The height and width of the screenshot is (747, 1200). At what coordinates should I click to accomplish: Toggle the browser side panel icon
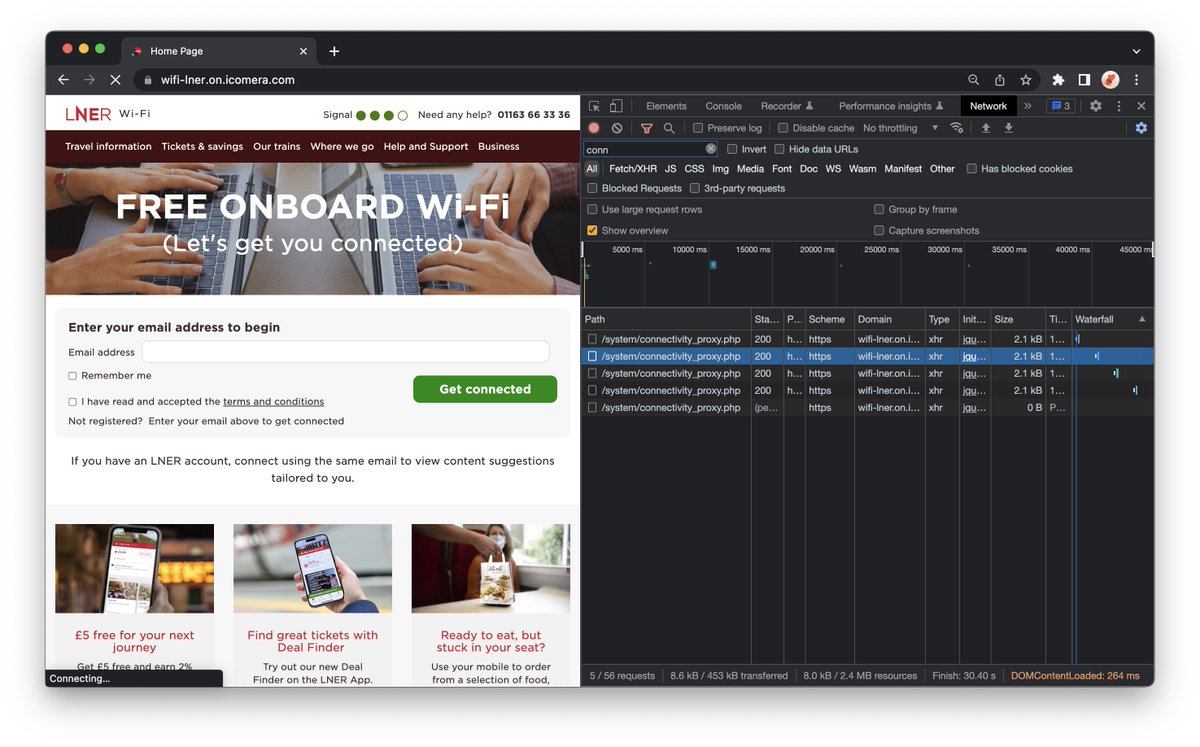(x=1084, y=80)
